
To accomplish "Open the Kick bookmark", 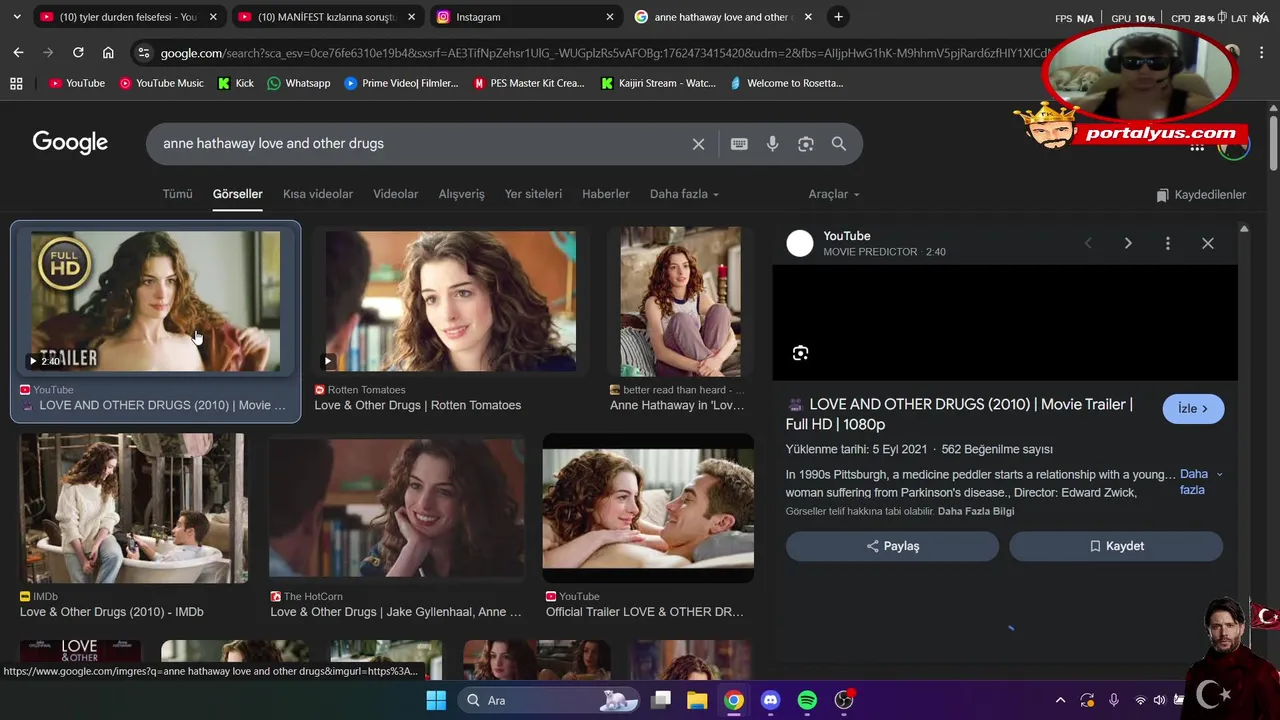I will (x=236, y=83).
